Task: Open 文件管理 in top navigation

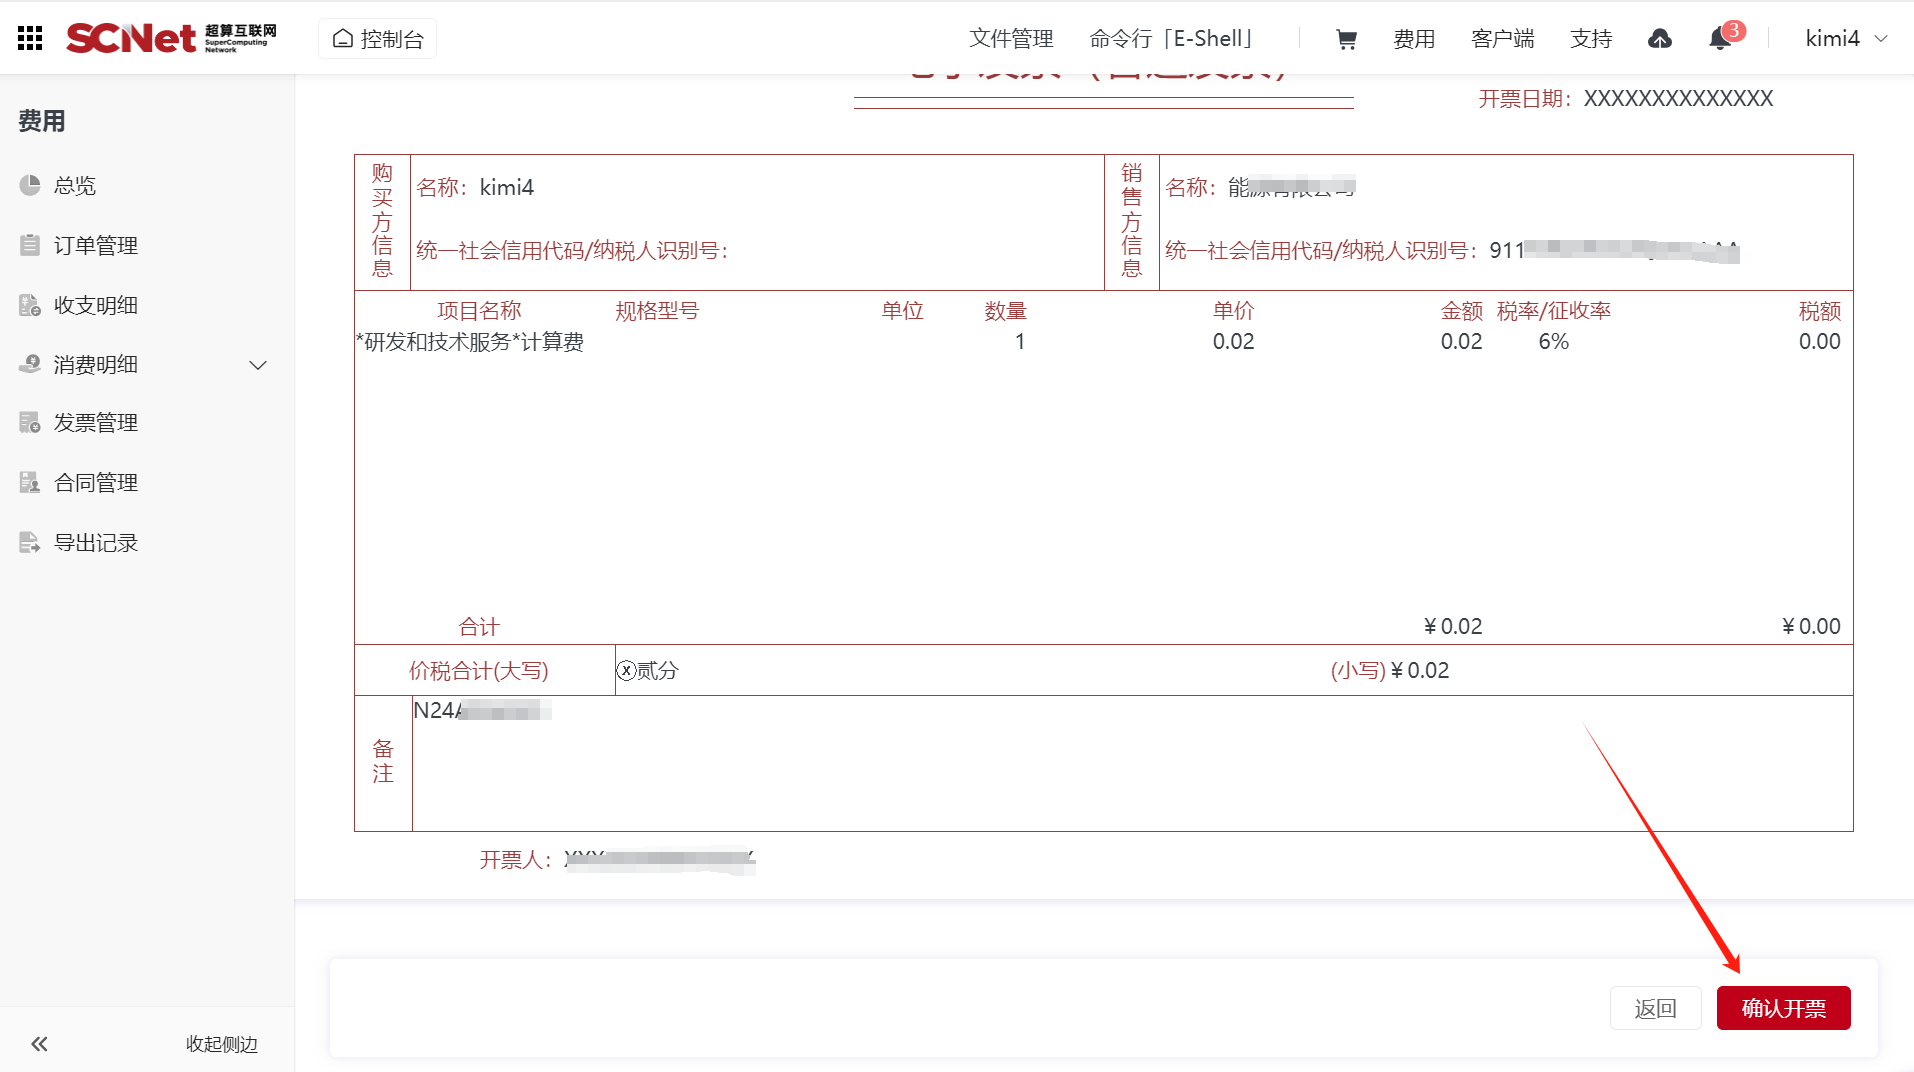Action: pos(1011,39)
